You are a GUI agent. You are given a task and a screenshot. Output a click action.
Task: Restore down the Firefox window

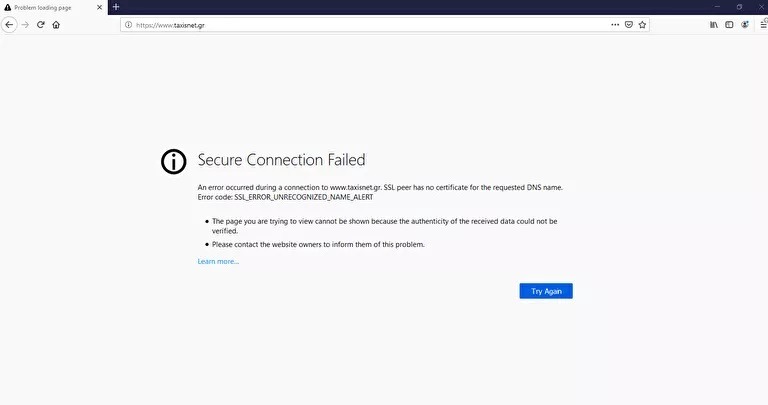click(739, 7)
